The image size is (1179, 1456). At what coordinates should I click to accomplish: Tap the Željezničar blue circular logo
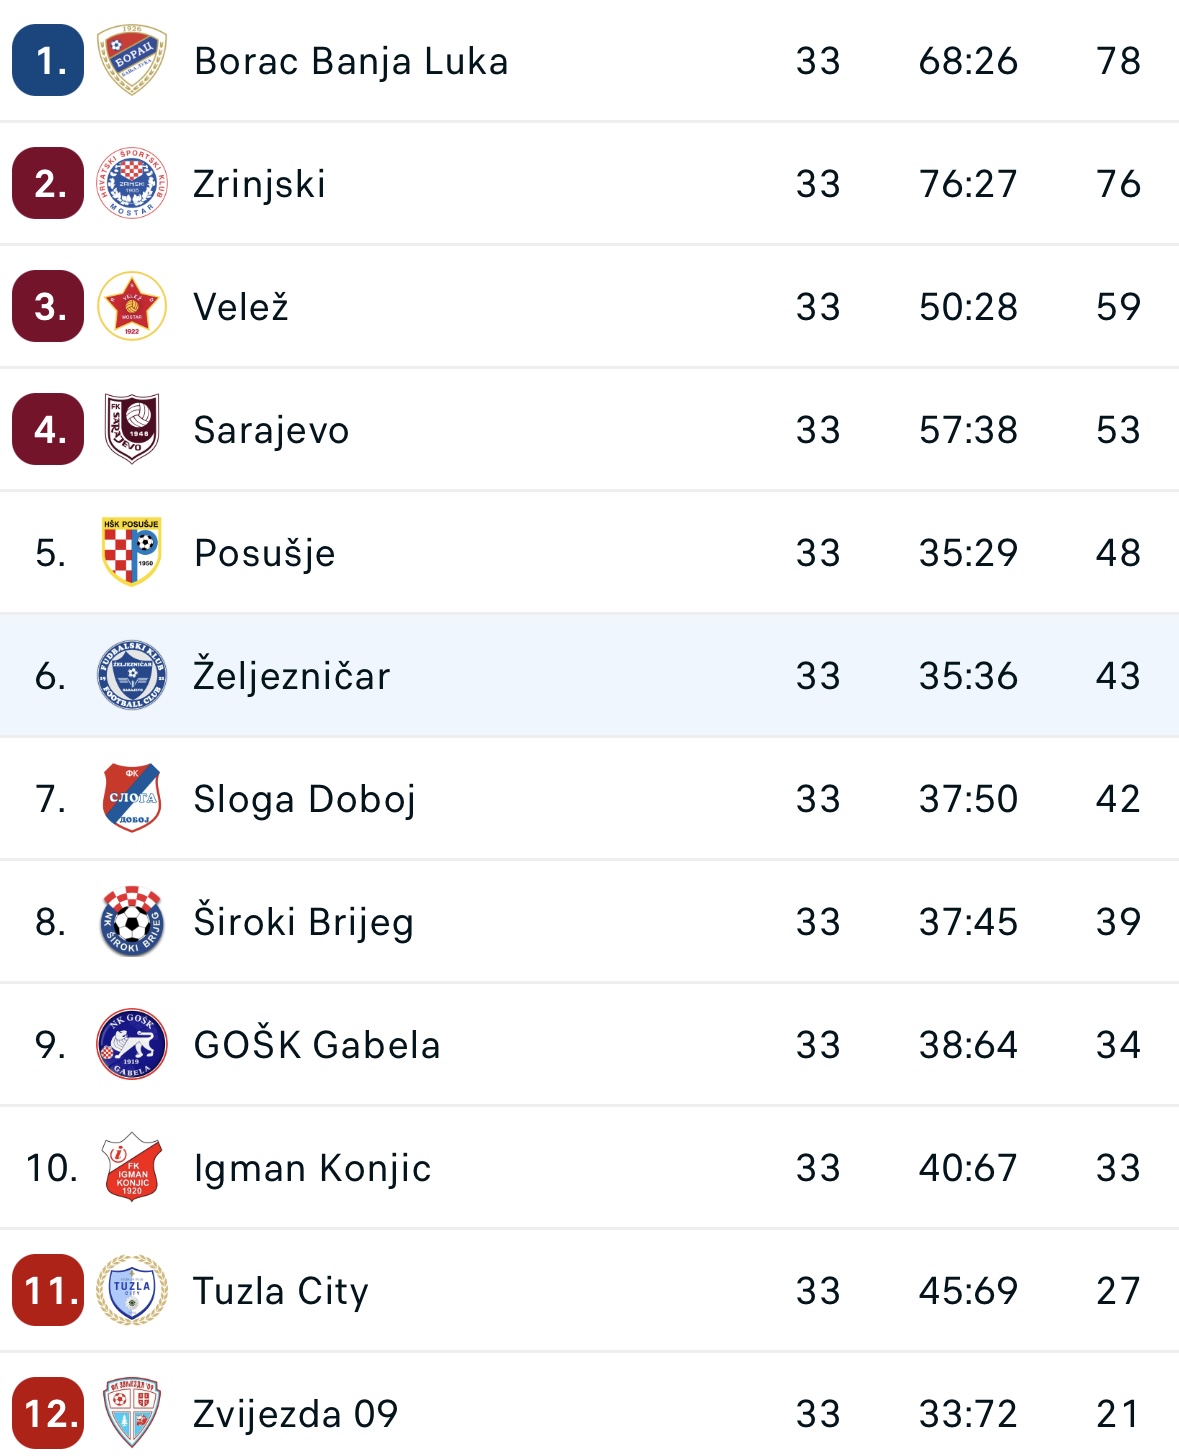tap(132, 676)
